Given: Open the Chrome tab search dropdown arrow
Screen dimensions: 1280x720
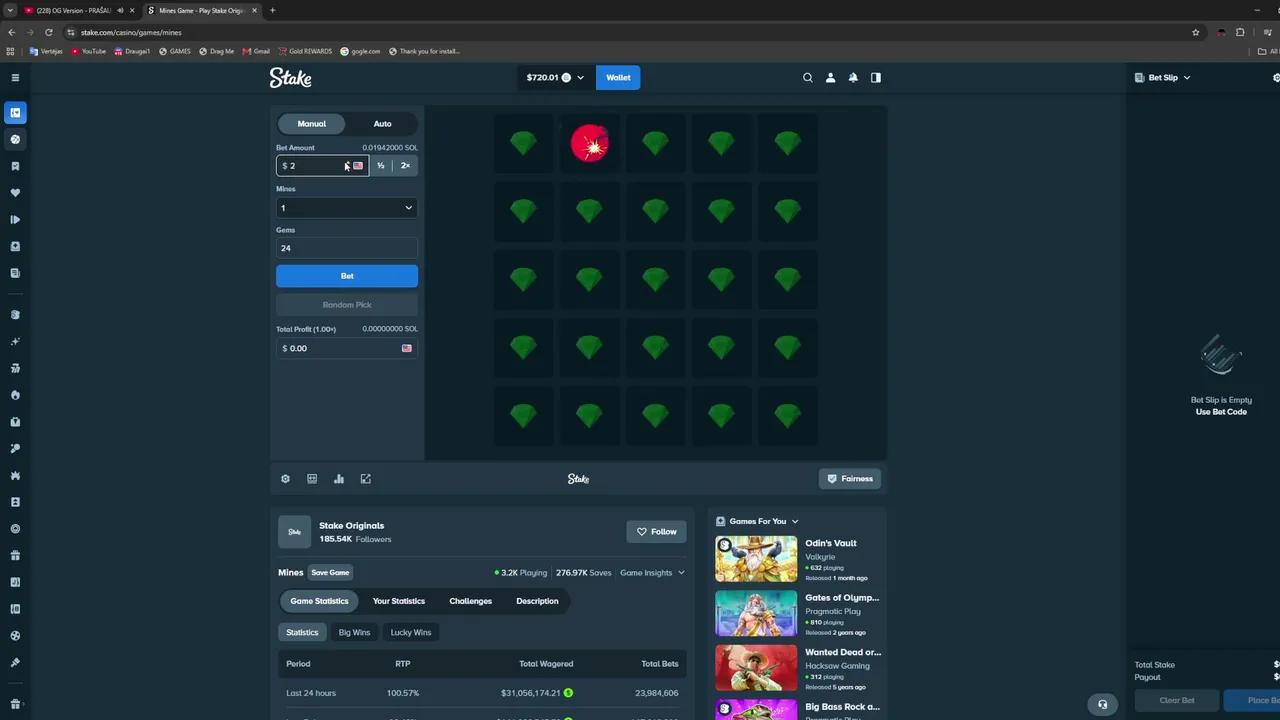Looking at the screenshot, I should [x=11, y=10].
